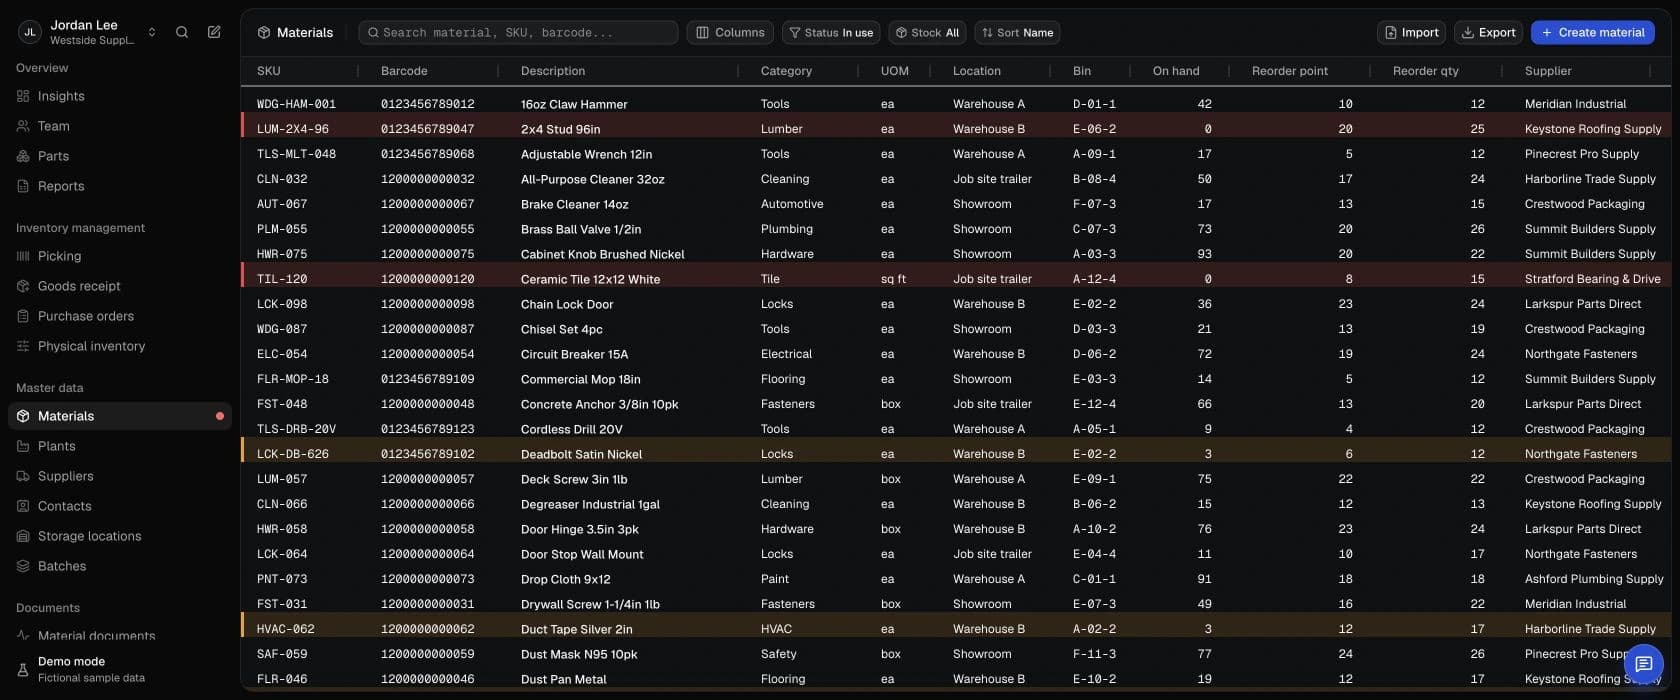Screen dimensions: 1680x700
Task: Select Brass Ball Valve 1/2in
Action: point(581,229)
